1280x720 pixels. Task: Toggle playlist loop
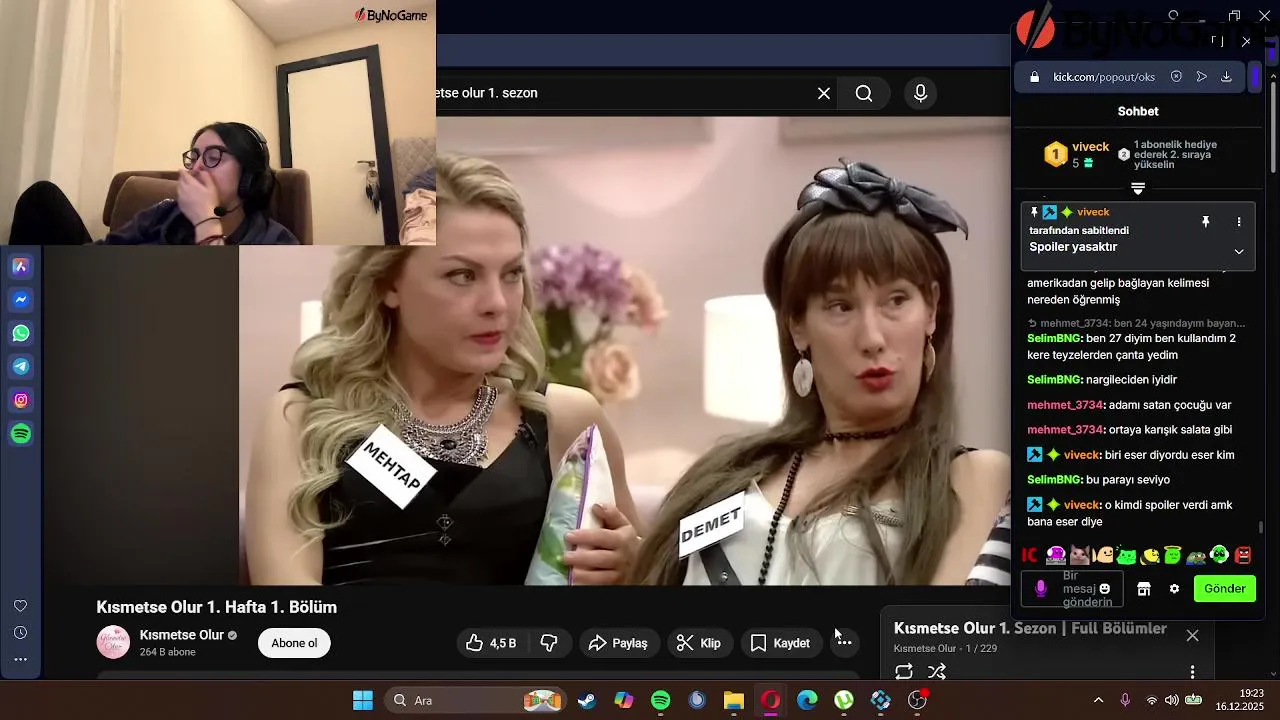[904, 672]
